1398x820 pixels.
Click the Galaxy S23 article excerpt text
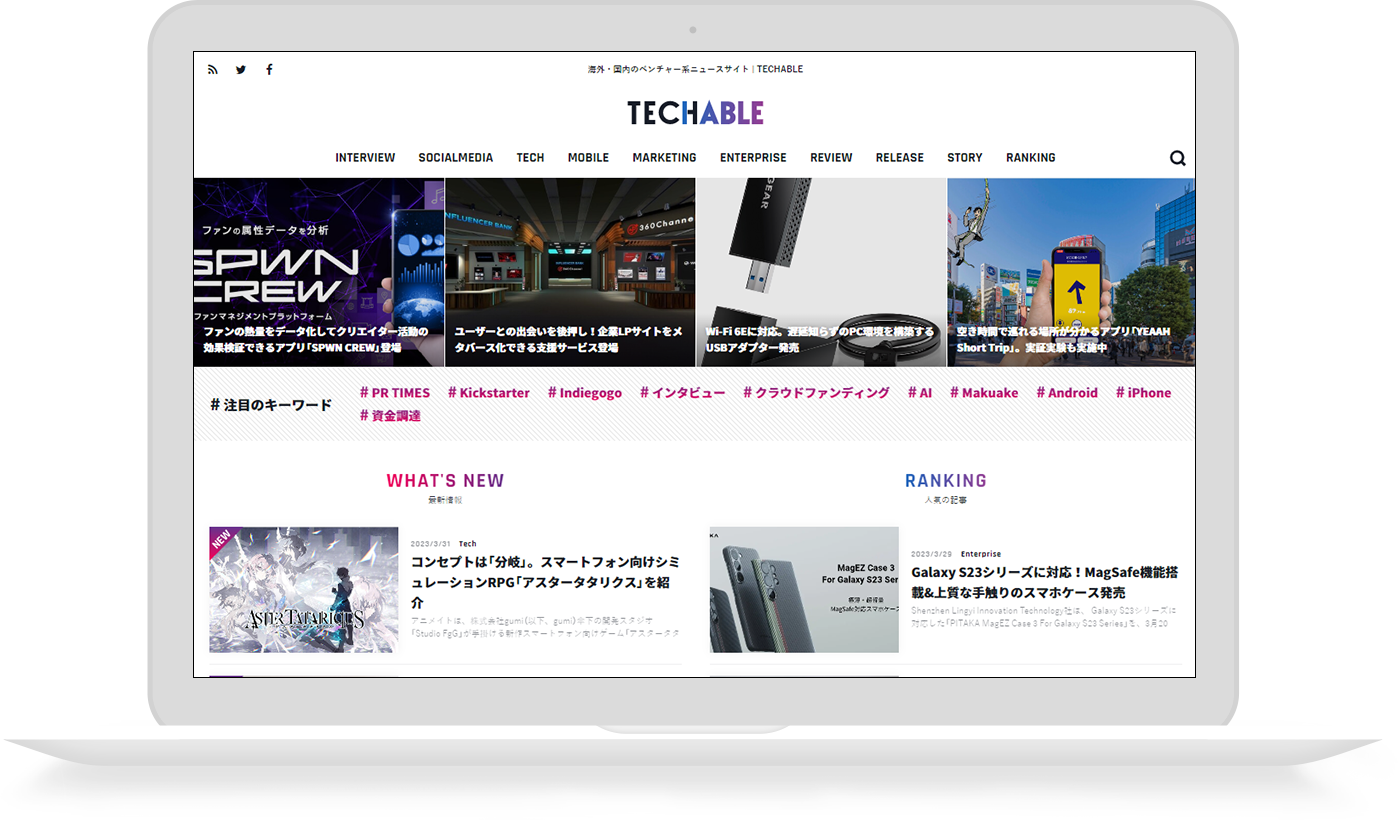1045,617
